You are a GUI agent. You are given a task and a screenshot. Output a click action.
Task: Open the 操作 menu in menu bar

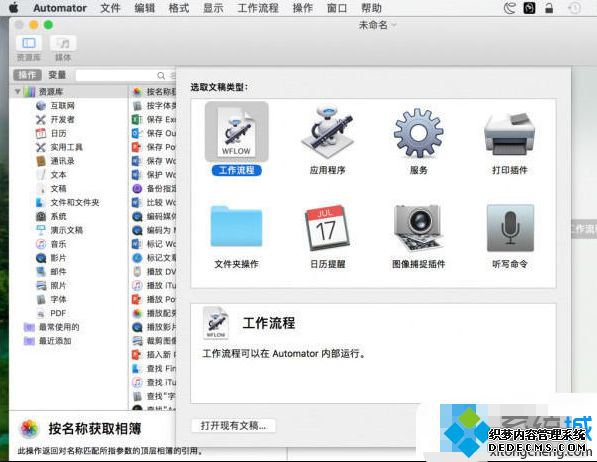pos(303,8)
